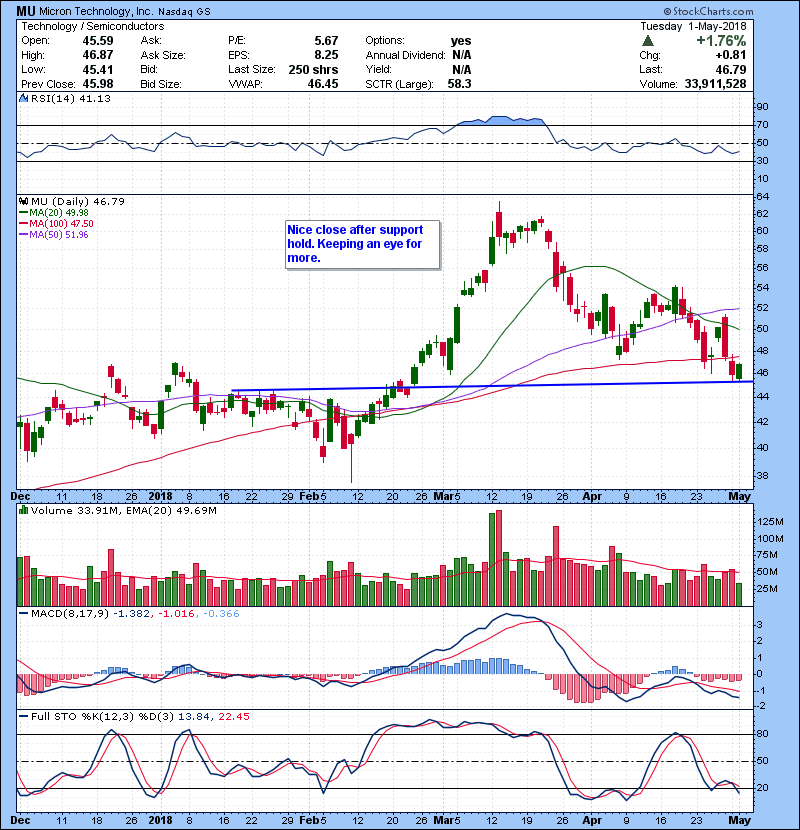Click the Apr date label under the stochastic panel
Screen dimensions: 800x830
click(x=592, y=820)
